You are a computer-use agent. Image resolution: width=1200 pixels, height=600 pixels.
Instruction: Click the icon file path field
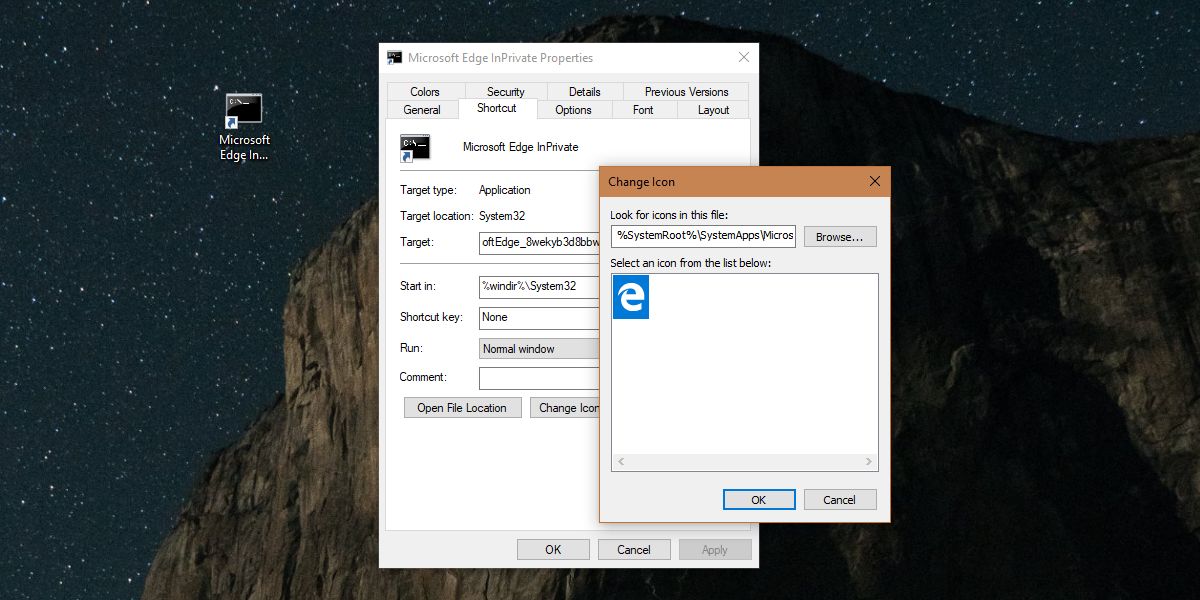pyautogui.click(x=704, y=236)
